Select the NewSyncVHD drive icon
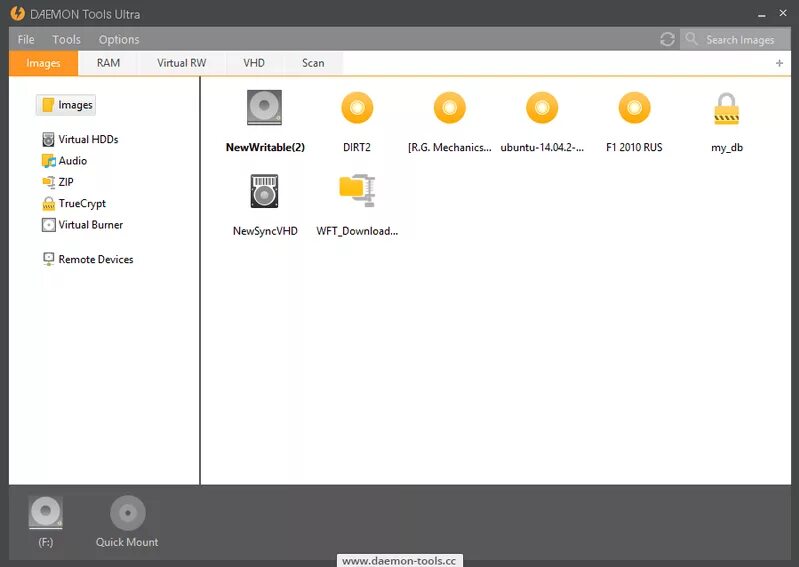This screenshot has width=799, height=567. tap(264, 191)
